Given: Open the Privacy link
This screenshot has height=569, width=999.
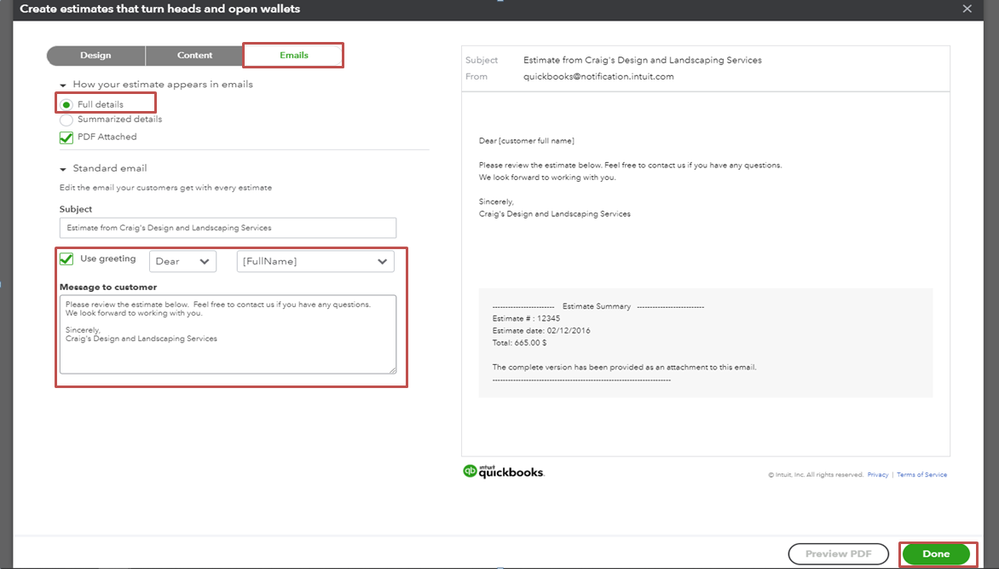Looking at the screenshot, I should click(877, 475).
